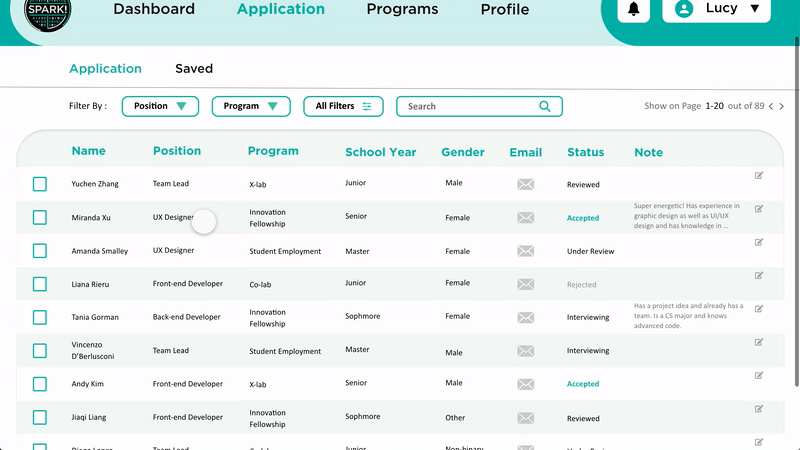This screenshot has width=800, height=450.
Task: Sort by School Year column header
Action: (x=381, y=152)
